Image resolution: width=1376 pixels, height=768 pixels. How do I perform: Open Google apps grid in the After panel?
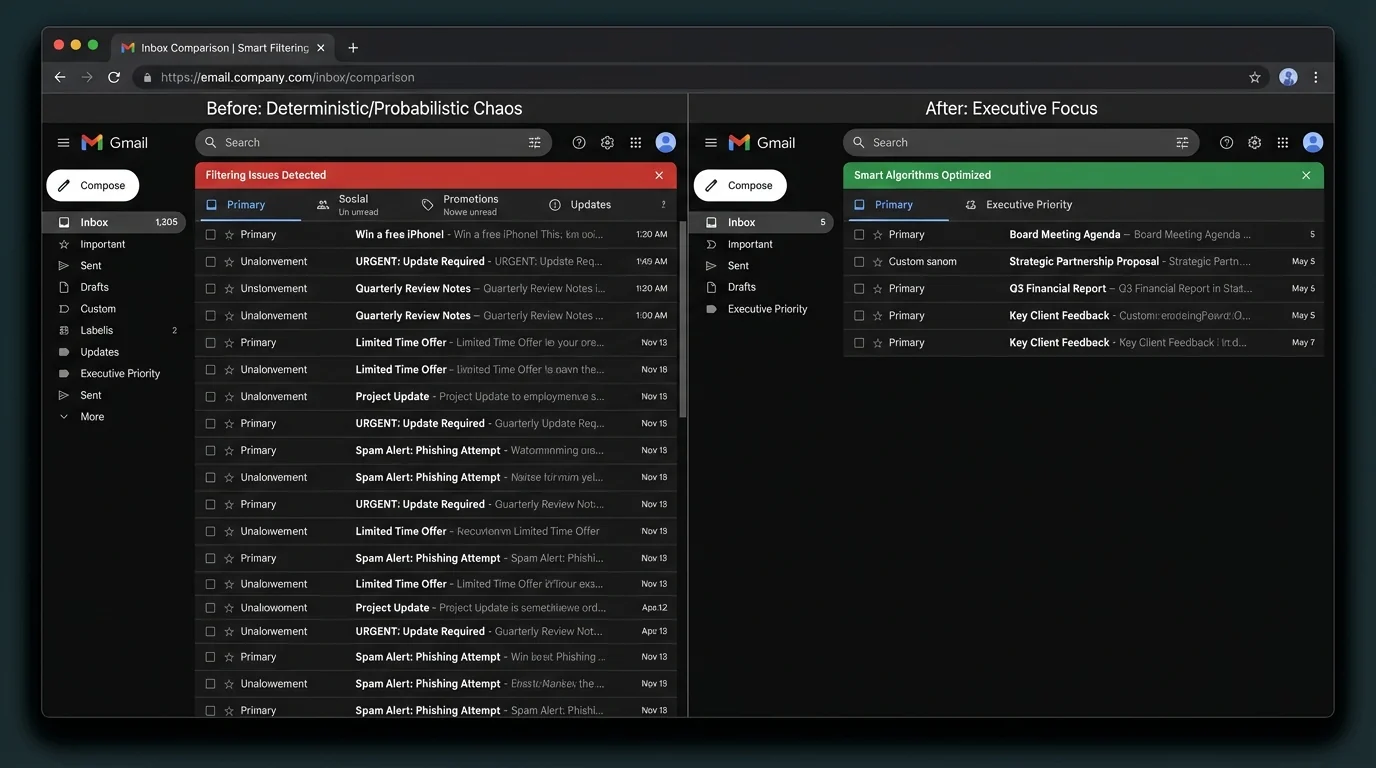pyautogui.click(x=1283, y=143)
